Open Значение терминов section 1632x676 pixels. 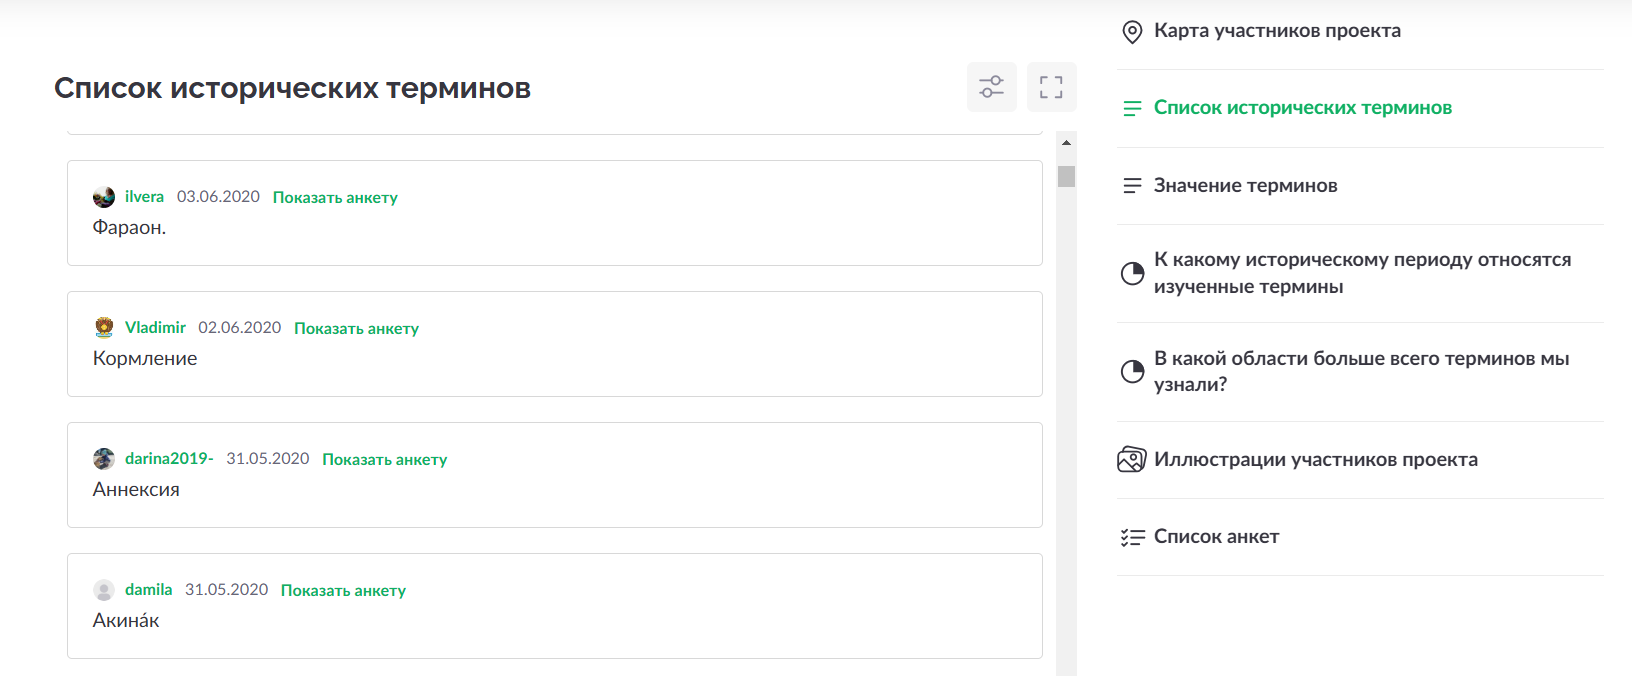pos(1245,186)
